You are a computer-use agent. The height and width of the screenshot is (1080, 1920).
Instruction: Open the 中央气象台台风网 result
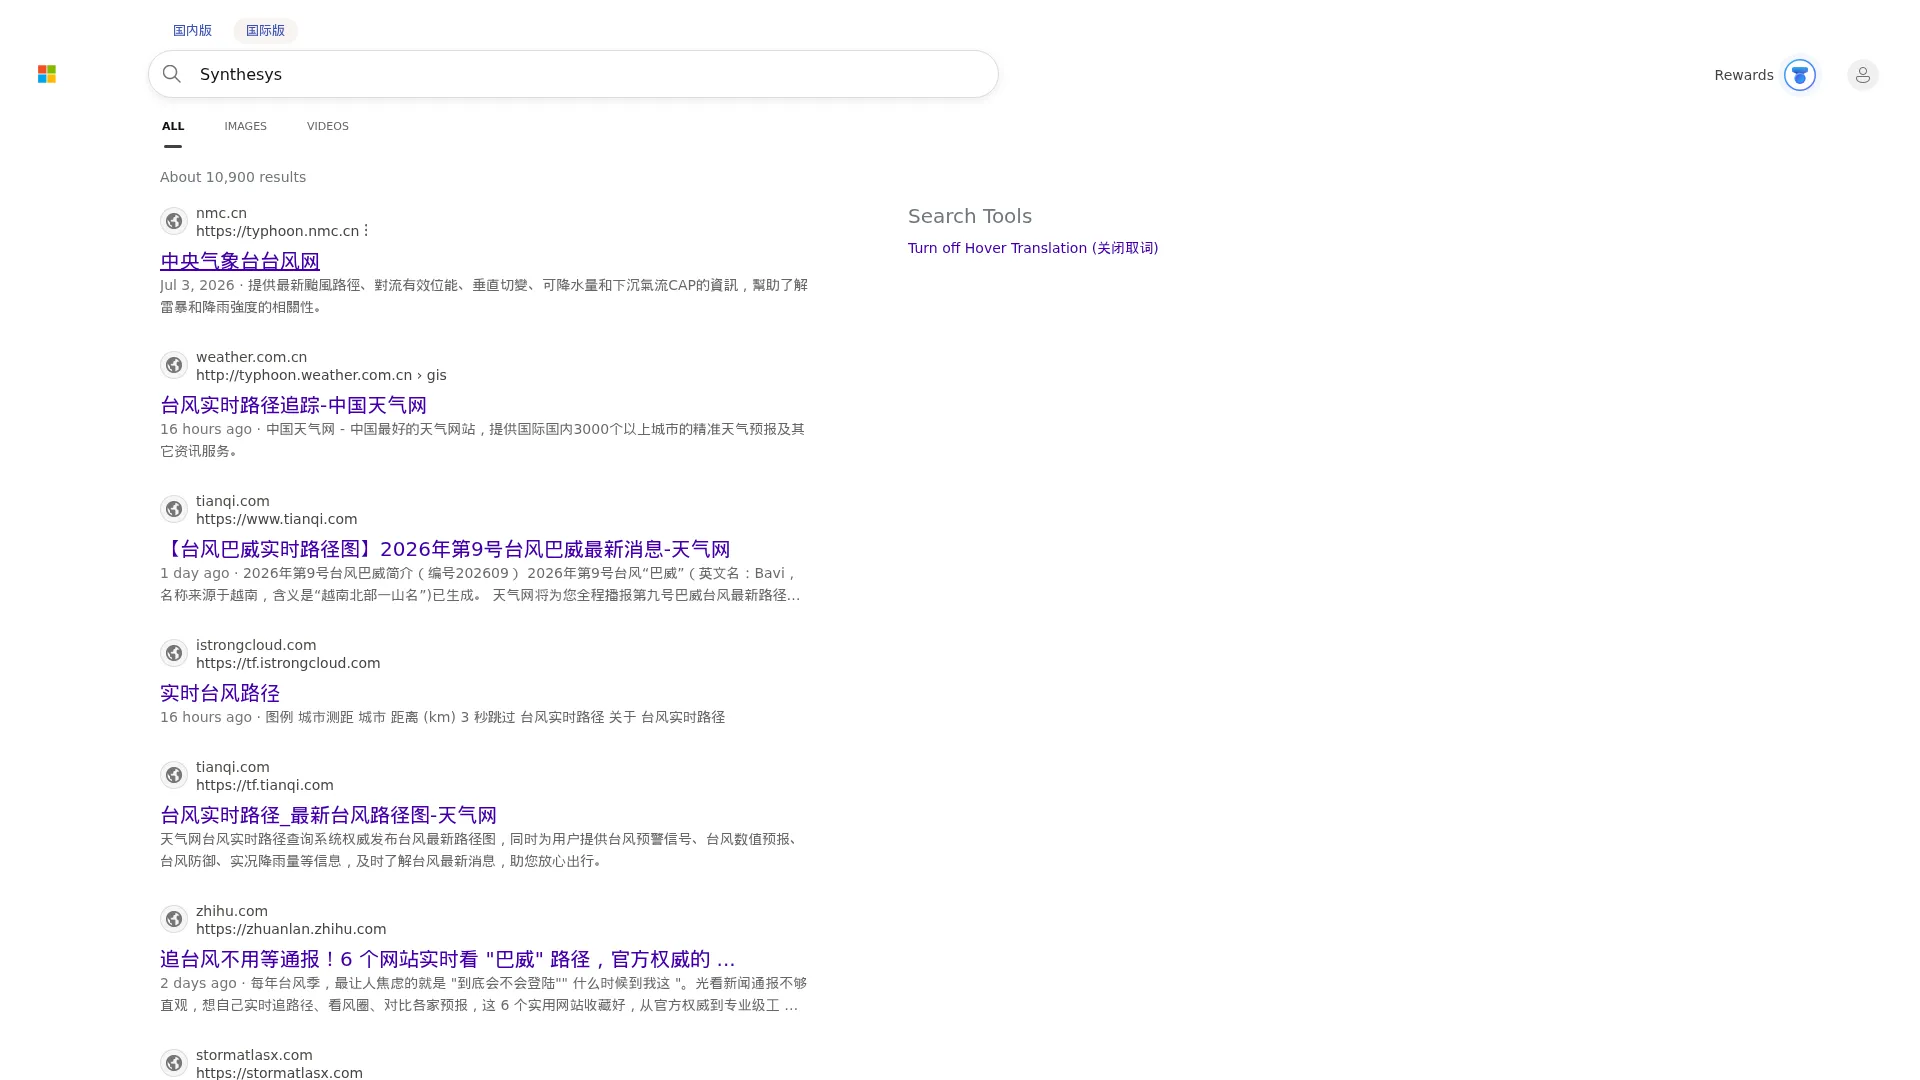point(240,261)
